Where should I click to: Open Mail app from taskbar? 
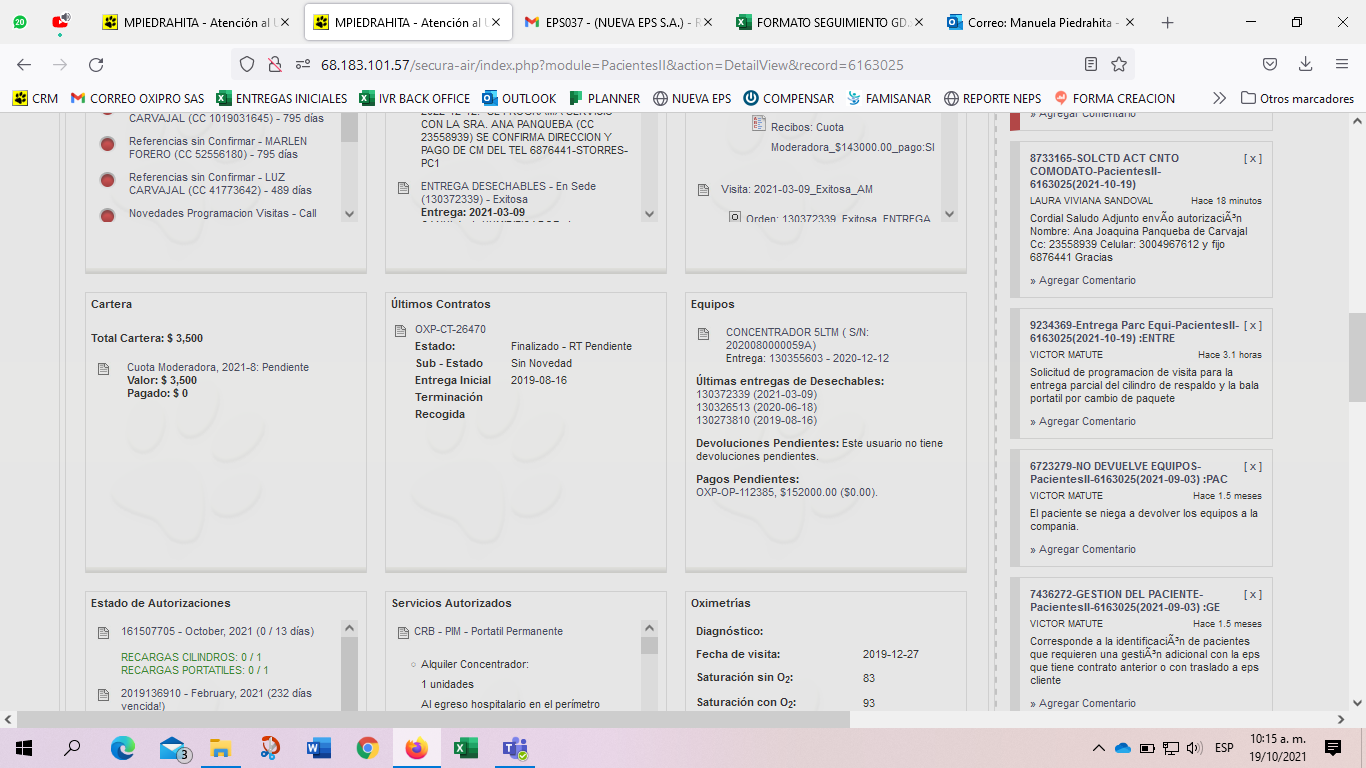pos(174,747)
